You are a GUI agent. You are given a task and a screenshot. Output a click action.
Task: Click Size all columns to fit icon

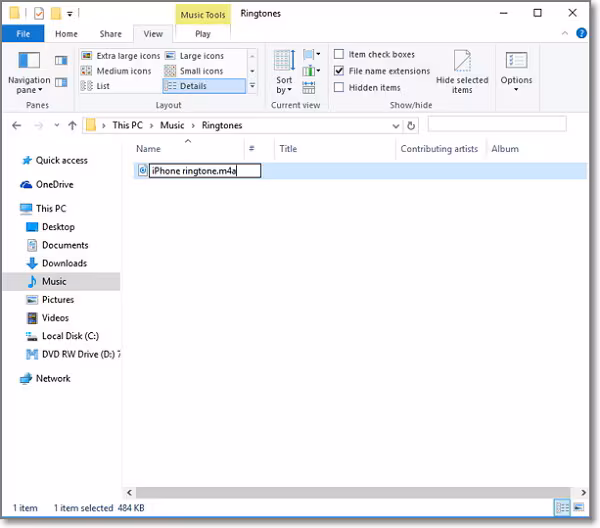[x=308, y=88]
